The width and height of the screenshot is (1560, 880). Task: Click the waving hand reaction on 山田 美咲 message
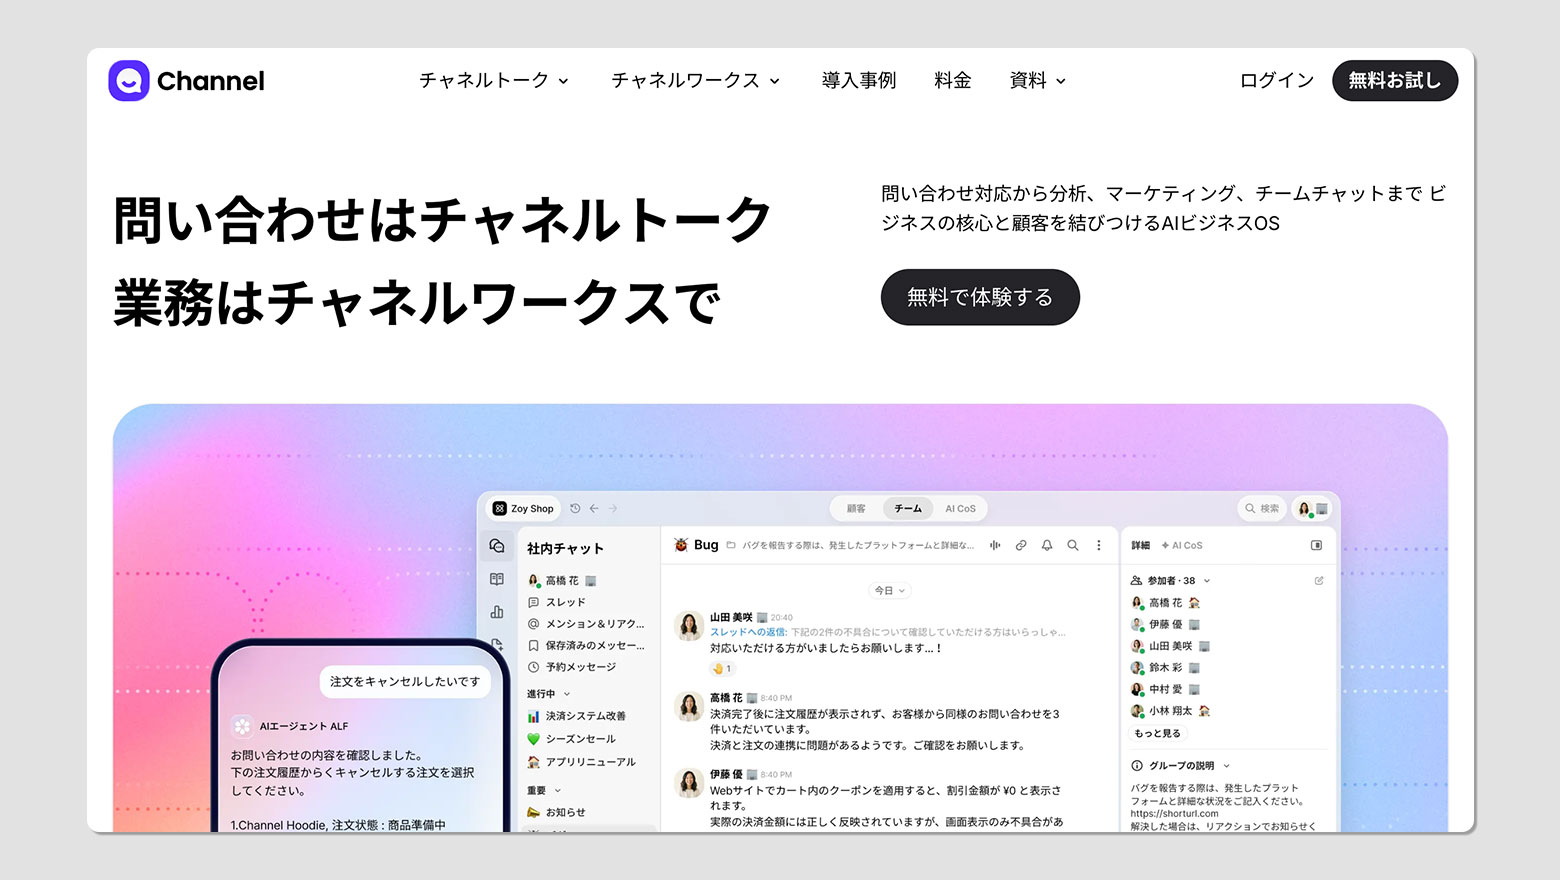[722, 668]
